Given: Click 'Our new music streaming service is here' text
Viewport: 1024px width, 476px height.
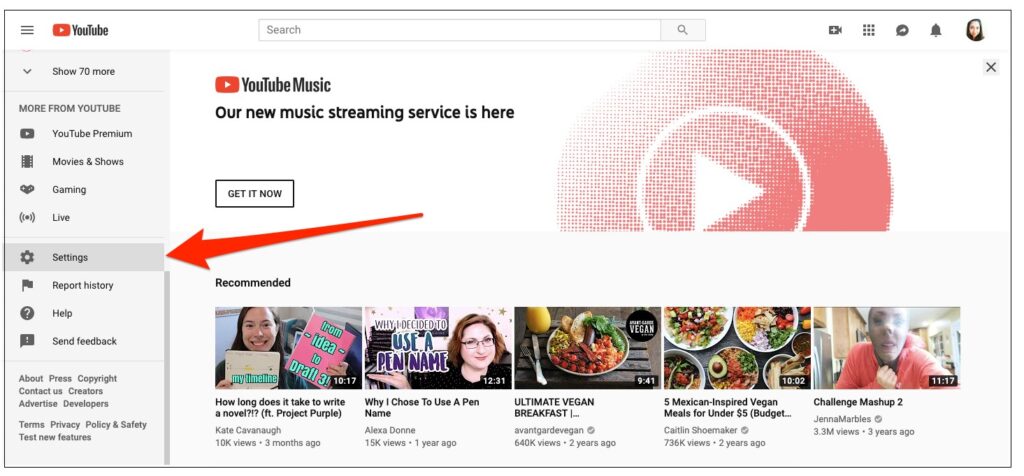Looking at the screenshot, I should pyautogui.click(x=364, y=113).
